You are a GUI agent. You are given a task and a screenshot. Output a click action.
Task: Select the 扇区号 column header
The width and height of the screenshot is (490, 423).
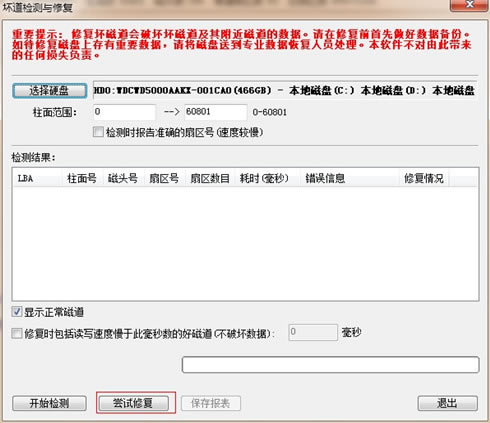(x=164, y=178)
